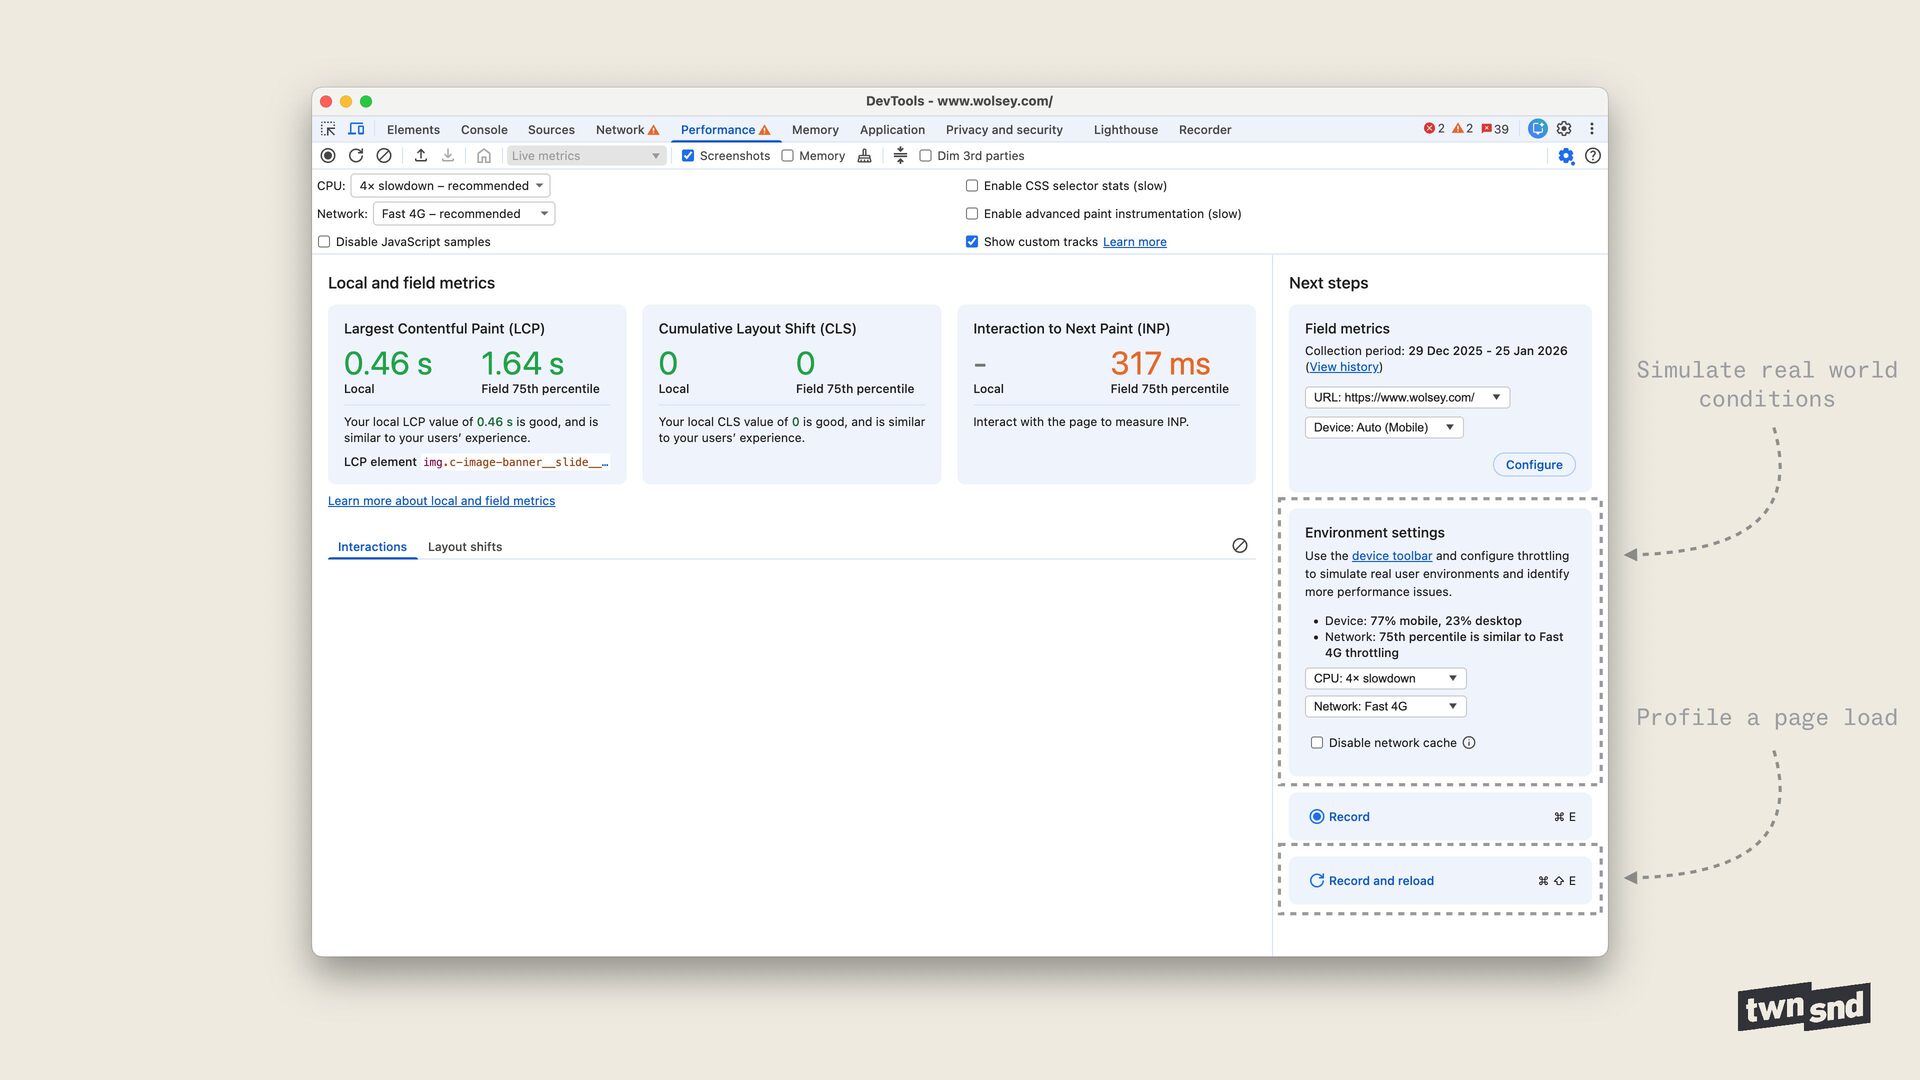Select the Layout shifts tab
The width and height of the screenshot is (1920, 1080).
[x=465, y=547]
